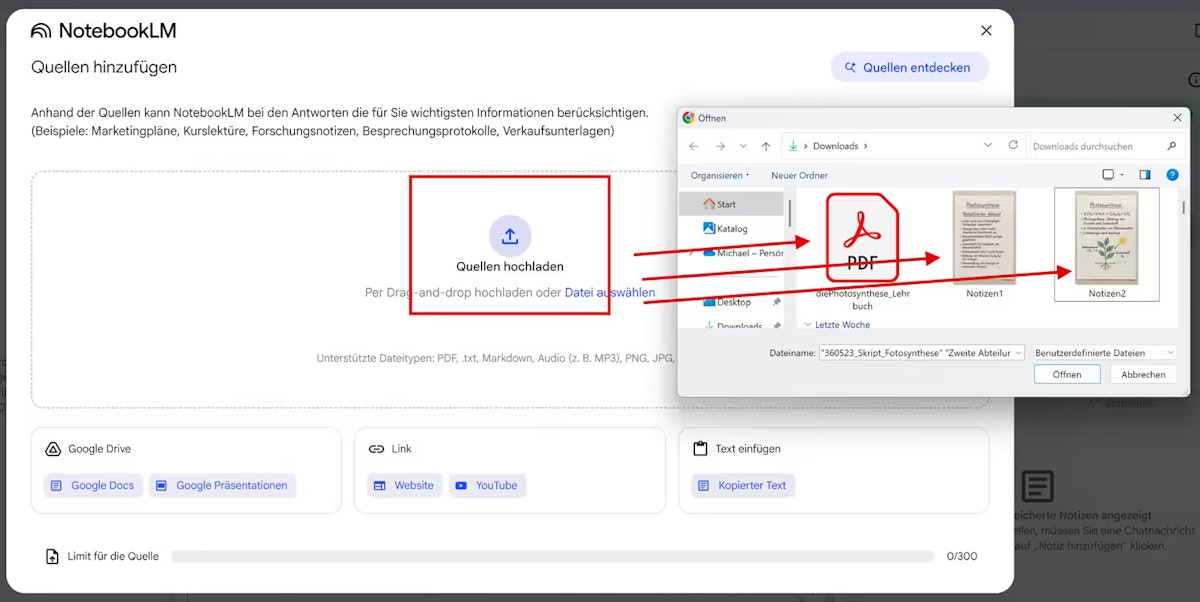Viewport: 1200px width, 602px height.
Task: Open help with the blue question mark icon
Action: (1173, 175)
